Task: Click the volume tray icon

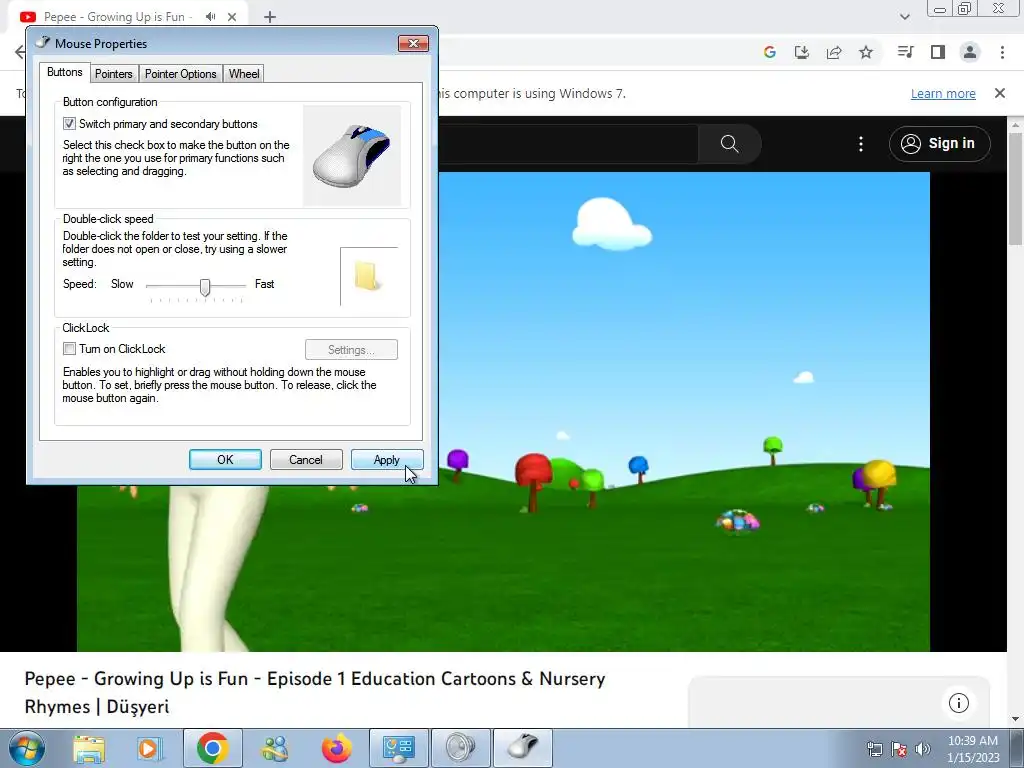Action: tap(922, 749)
